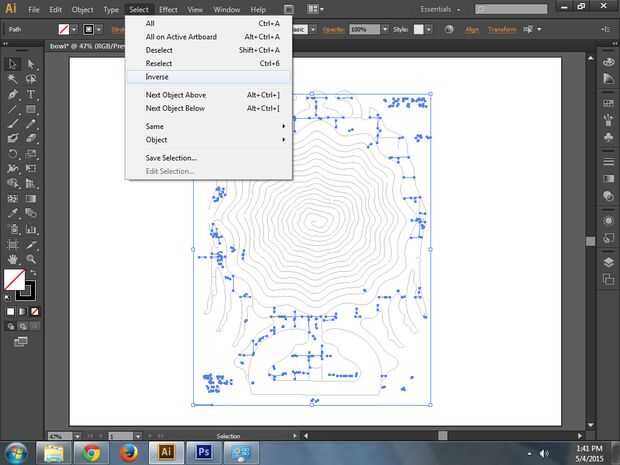Select the Type tool
Image resolution: width=620 pixels, height=465 pixels.
pyautogui.click(x=31, y=94)
